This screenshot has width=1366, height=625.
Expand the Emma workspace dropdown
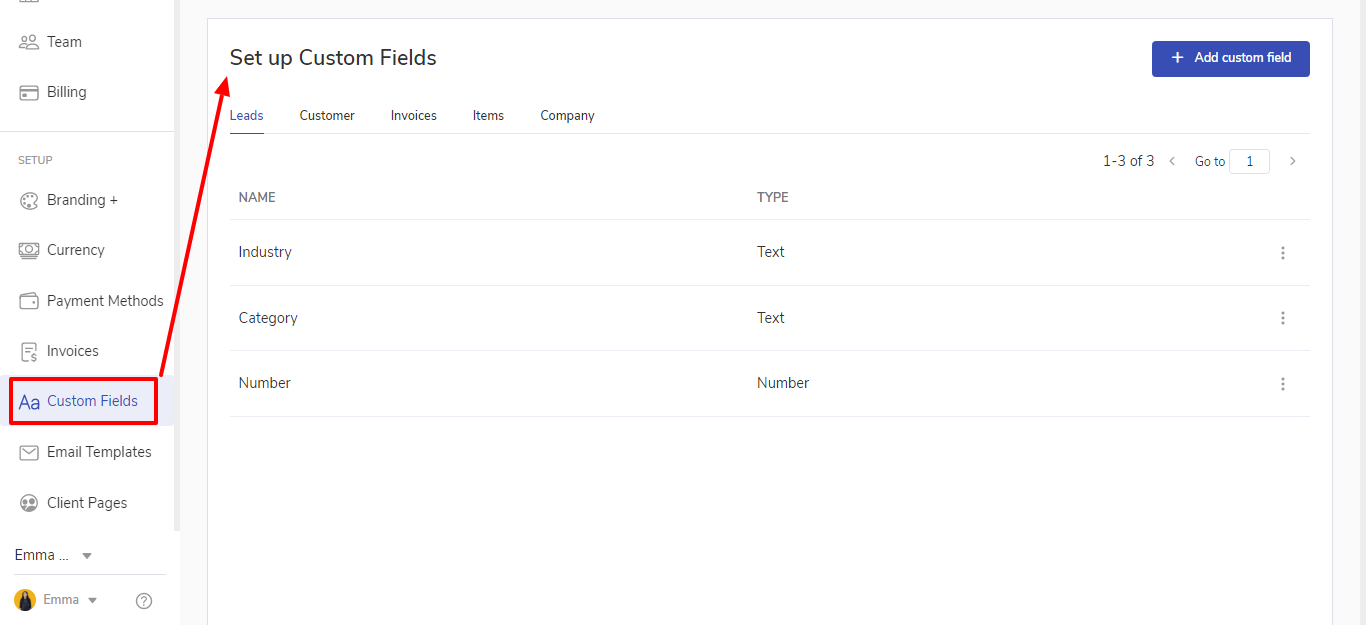click(87, 555)
